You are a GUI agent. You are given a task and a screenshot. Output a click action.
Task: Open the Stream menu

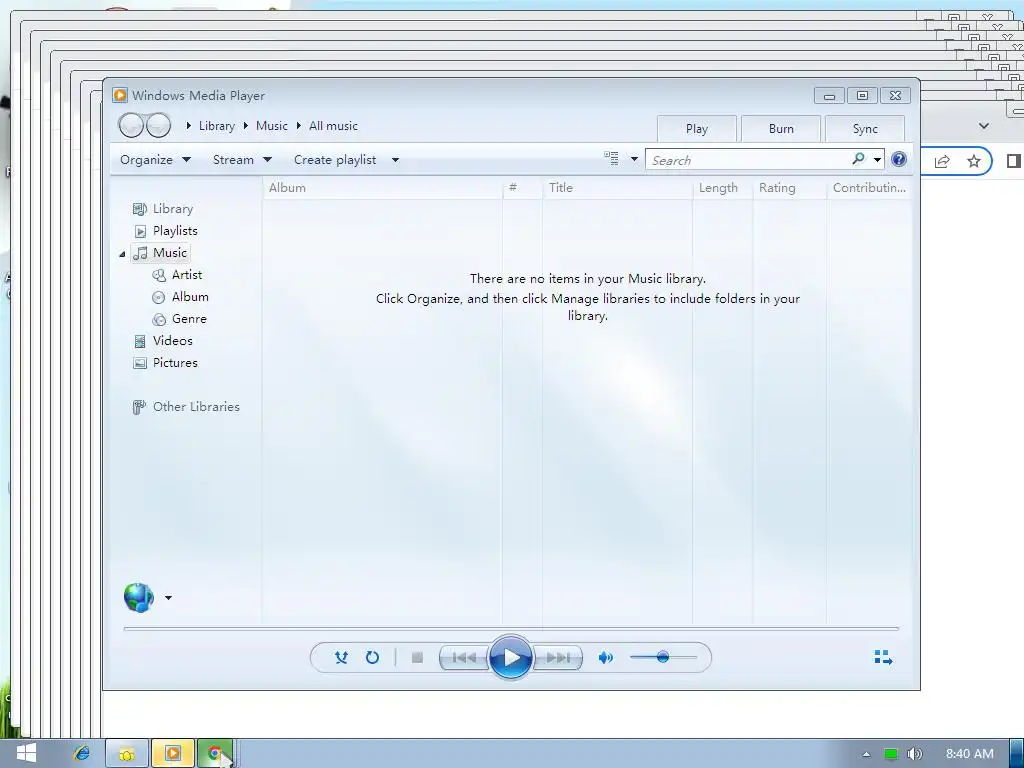coord(242,160)
